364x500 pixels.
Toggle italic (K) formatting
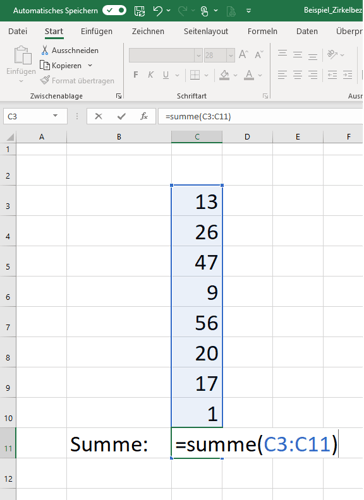pyautogui.click(x=151, y=75)
